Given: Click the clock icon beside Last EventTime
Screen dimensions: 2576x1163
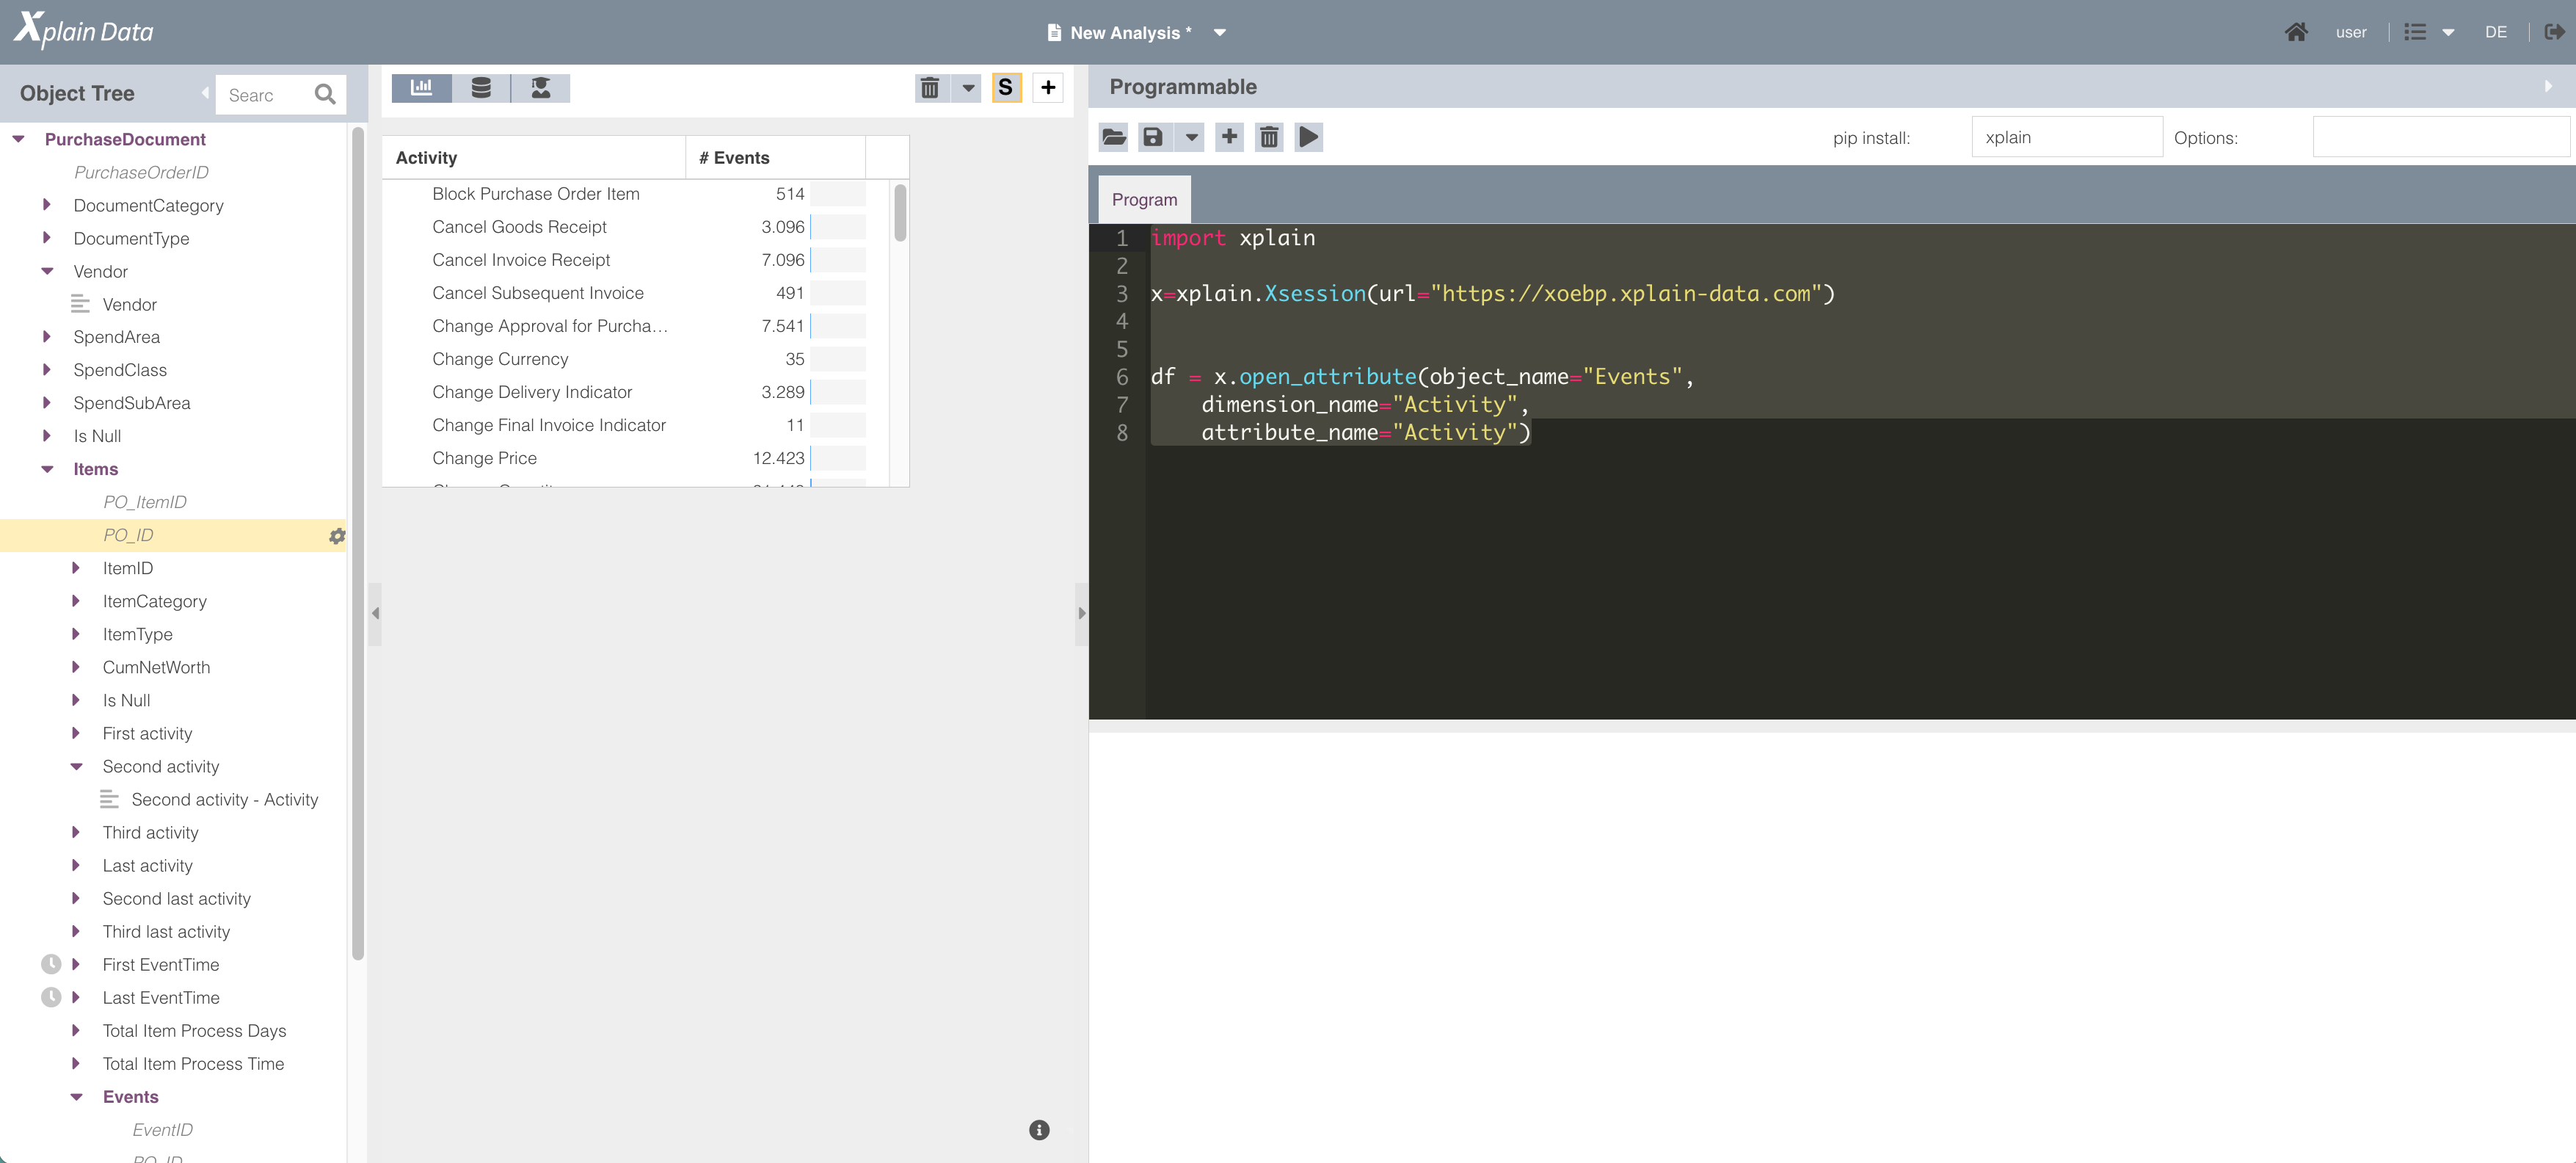Looking at the screenshot, I should (51, 997).
